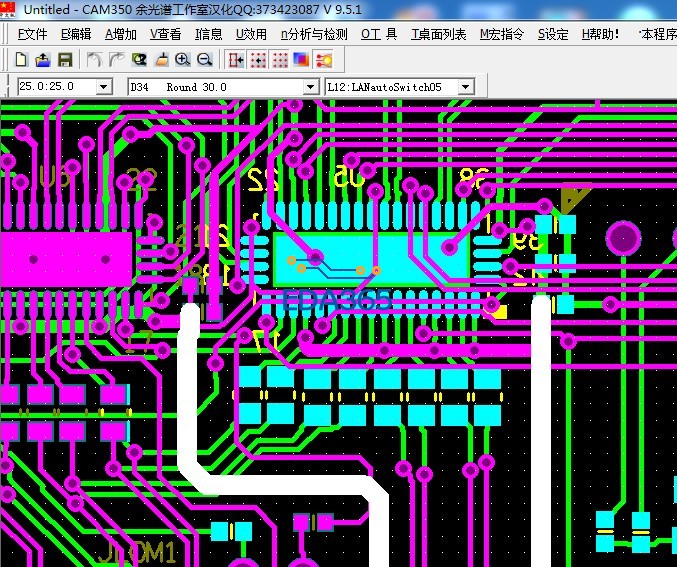Toggle grid snap mode
The width and height of the screenshot is (677, 567).
[x=258, y=60]
